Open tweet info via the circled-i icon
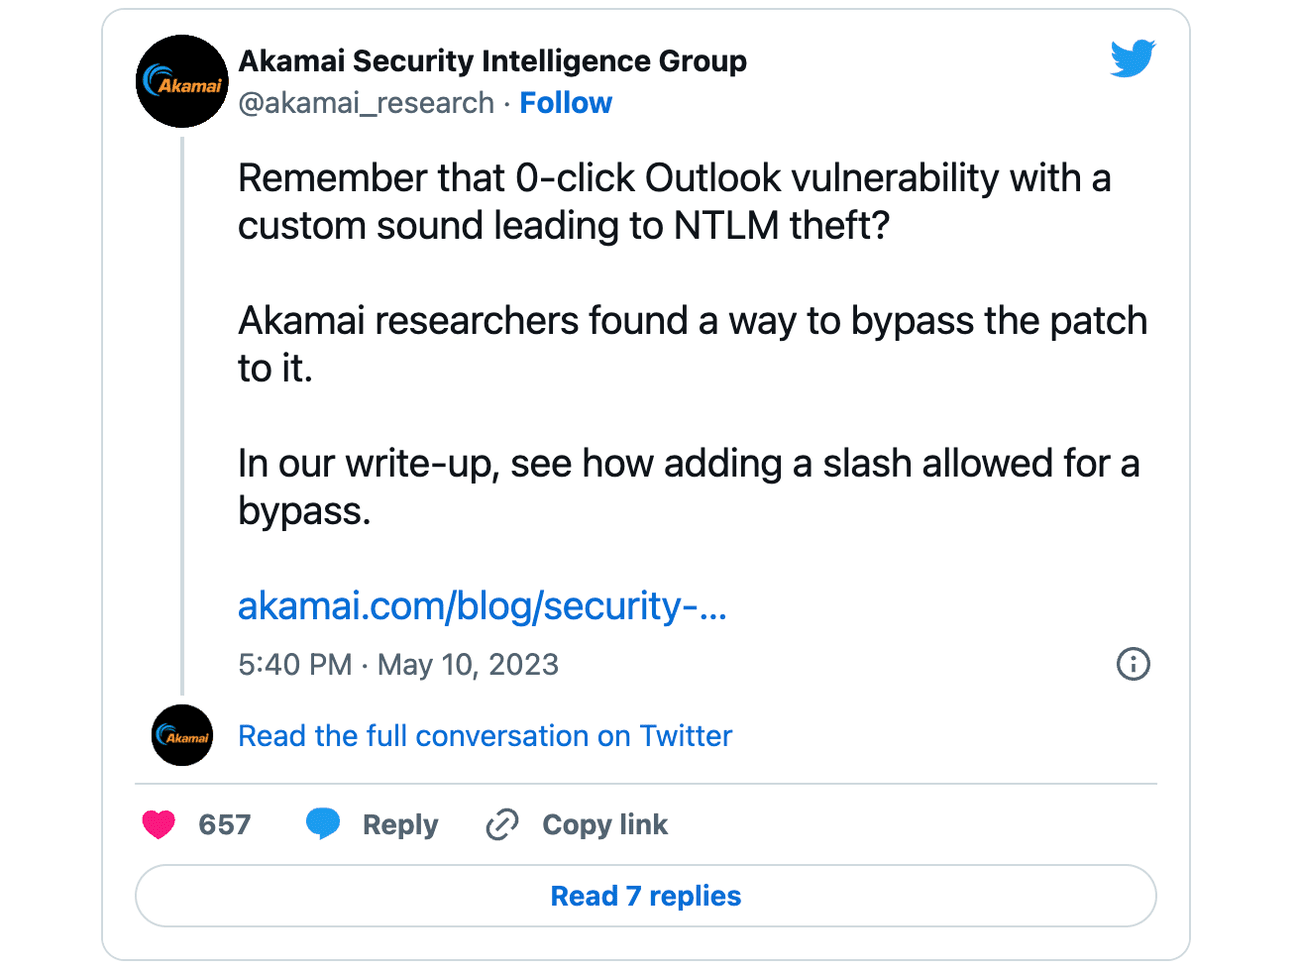 (1133, 664)
